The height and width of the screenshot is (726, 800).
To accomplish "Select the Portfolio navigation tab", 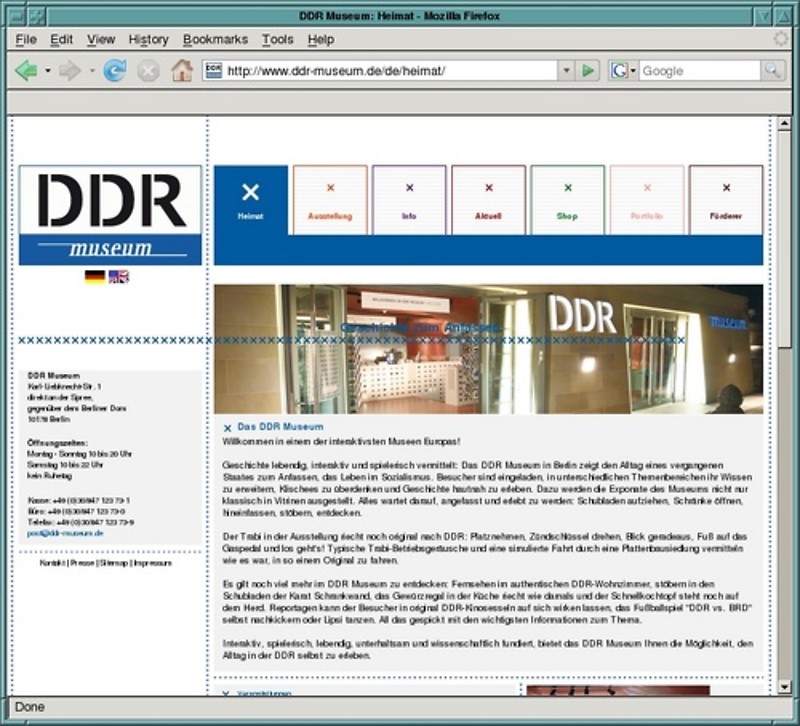I will tap(647, 200).
